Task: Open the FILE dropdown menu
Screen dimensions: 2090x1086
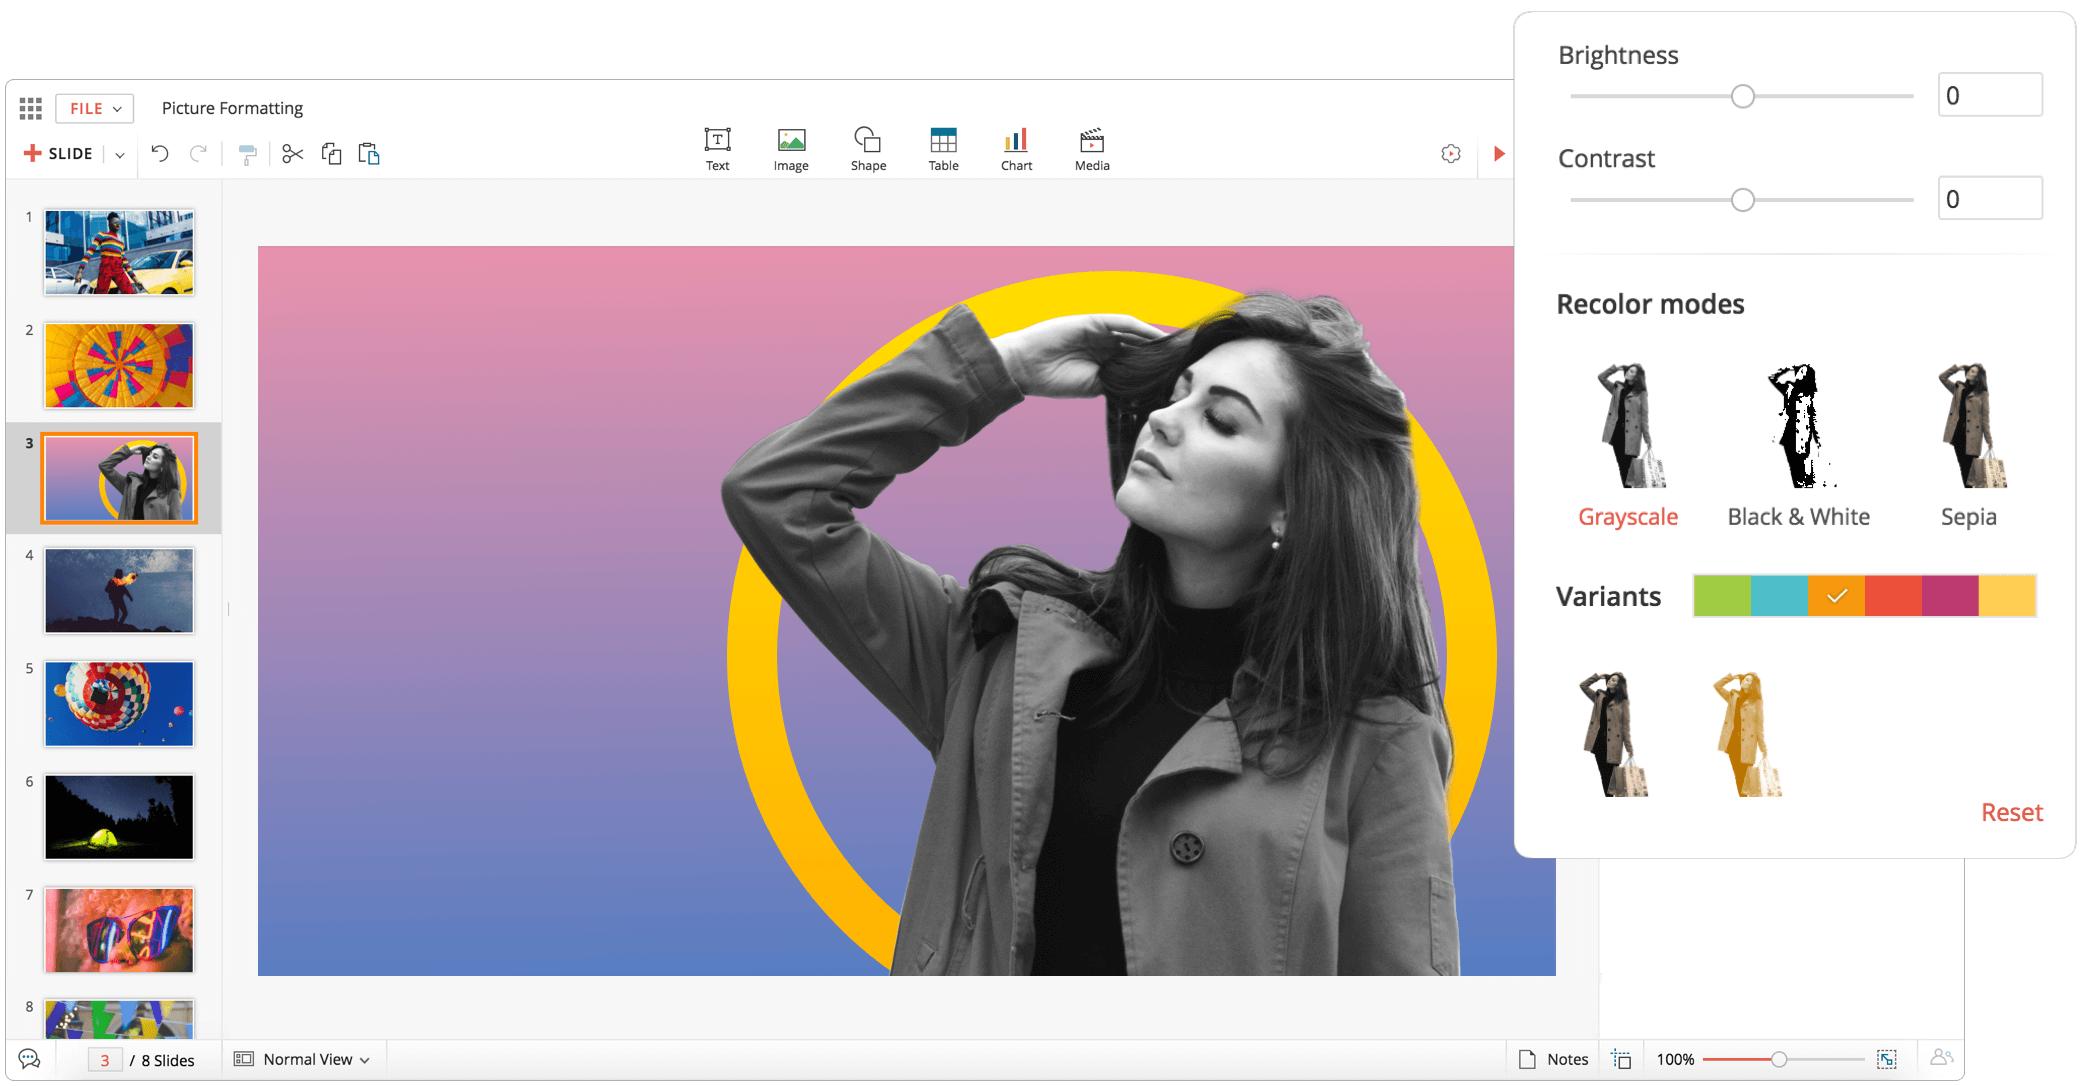Action: pyautogui.click(x=95, y=108)
